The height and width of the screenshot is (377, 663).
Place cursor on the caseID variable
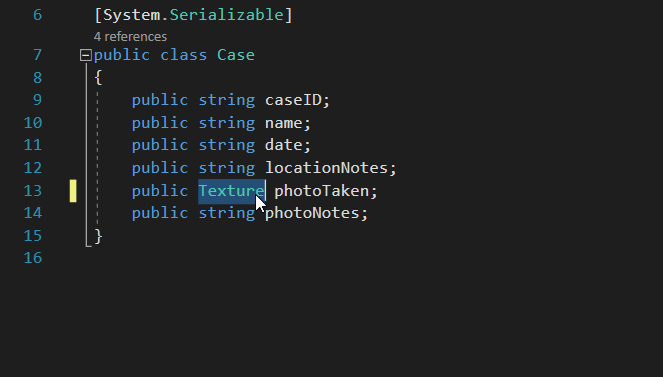coord(293,101)
